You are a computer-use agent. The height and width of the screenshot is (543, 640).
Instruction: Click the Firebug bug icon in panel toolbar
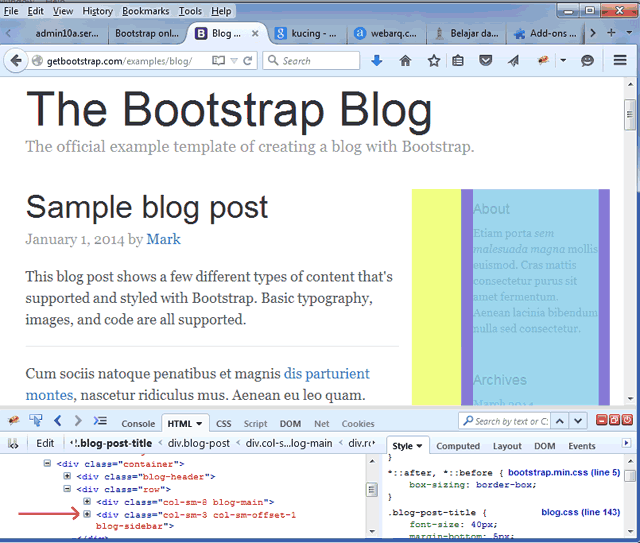coord(14,420)
